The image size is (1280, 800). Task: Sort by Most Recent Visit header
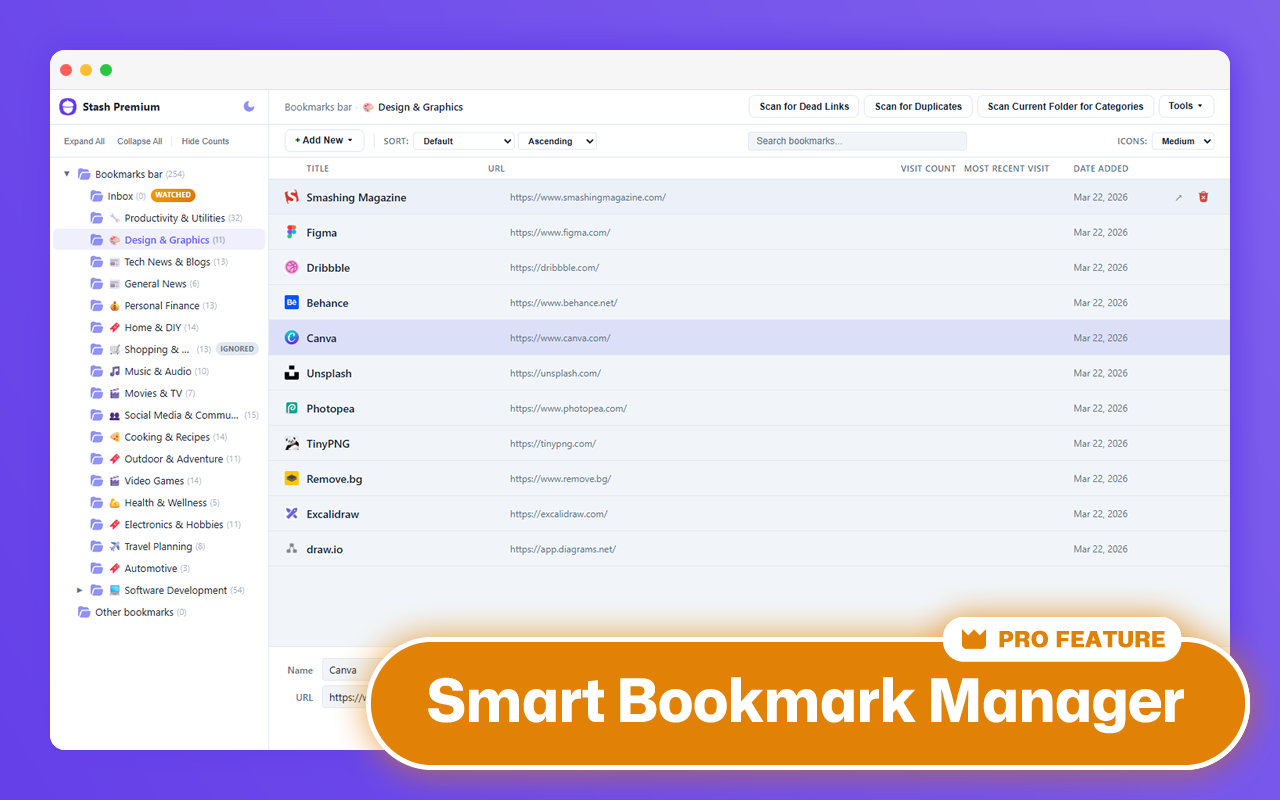(x=1007, y=168)
